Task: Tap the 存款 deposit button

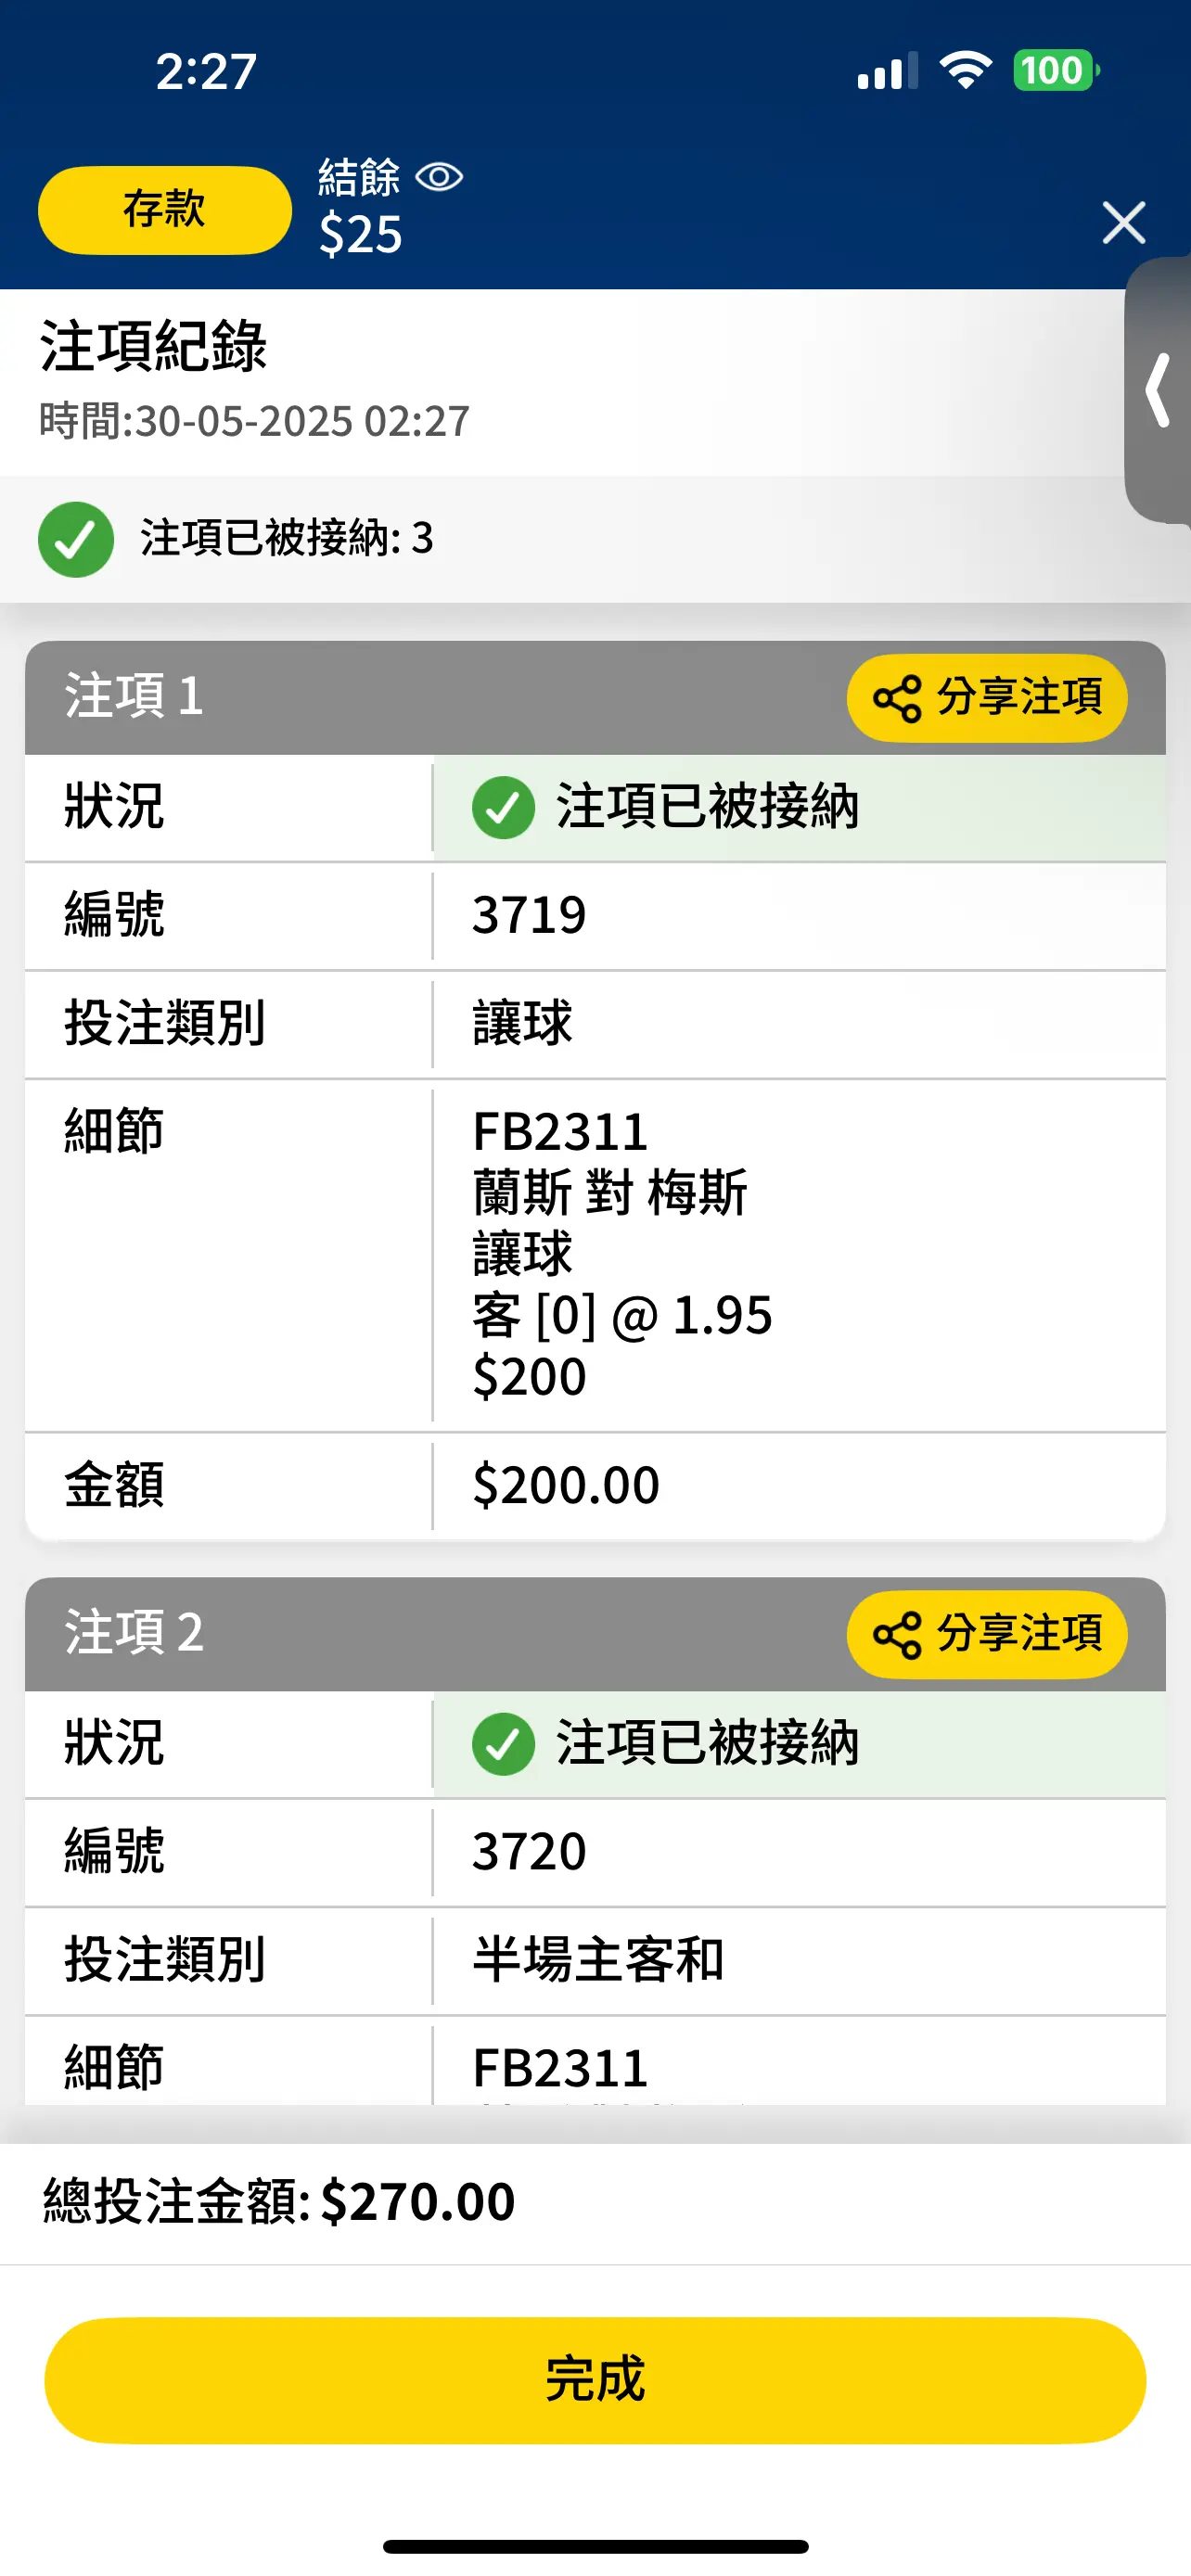Action: point(165,210)
